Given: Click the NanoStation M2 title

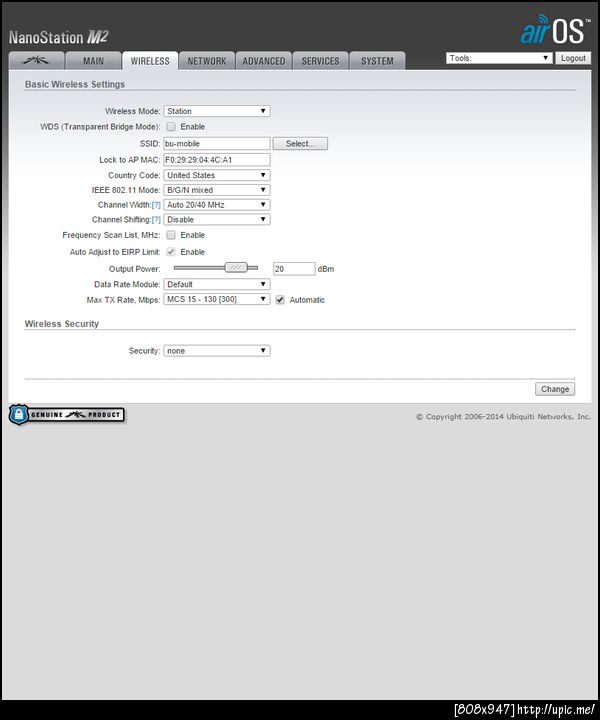Looking at the screenshot, I should coord(59,37).
